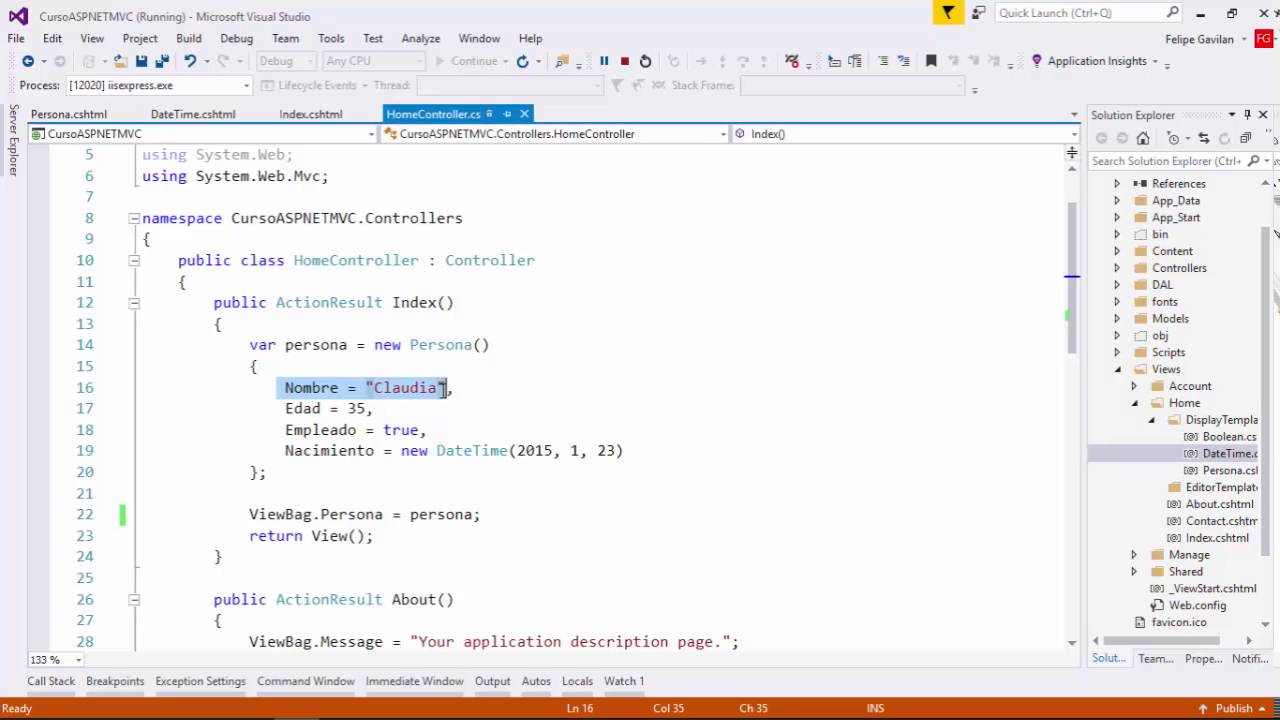
Task: Open the Project menu
Action: (x=140, y=38)
